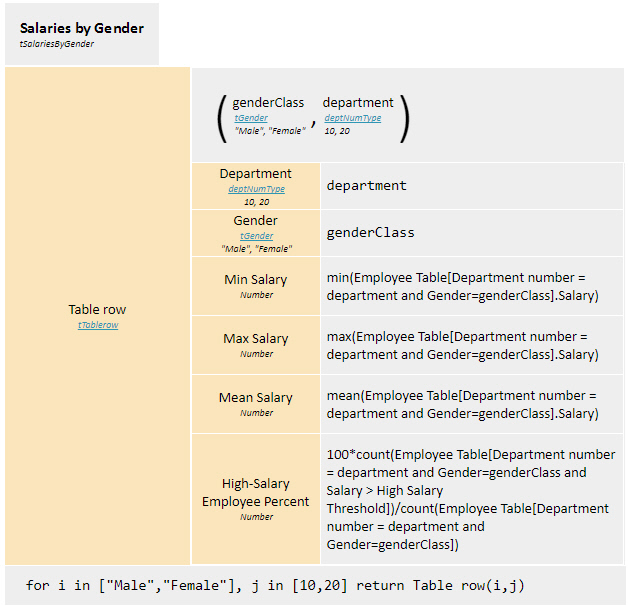Edit the mean(Employee Table...) expression

click(462, 404)
